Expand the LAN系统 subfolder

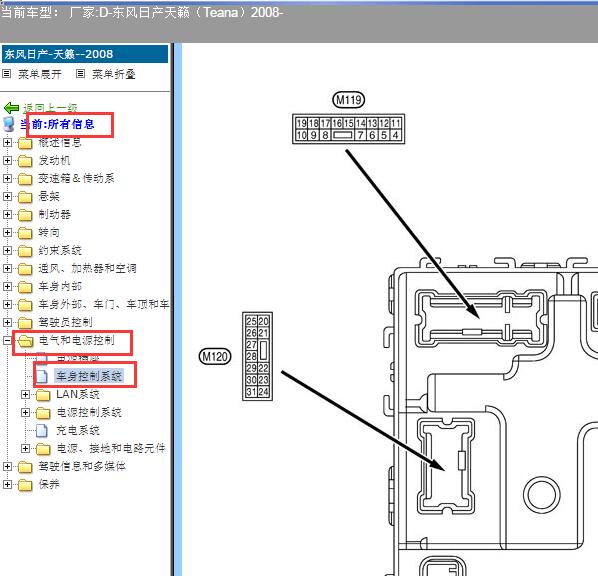click(x=25, y=394)
